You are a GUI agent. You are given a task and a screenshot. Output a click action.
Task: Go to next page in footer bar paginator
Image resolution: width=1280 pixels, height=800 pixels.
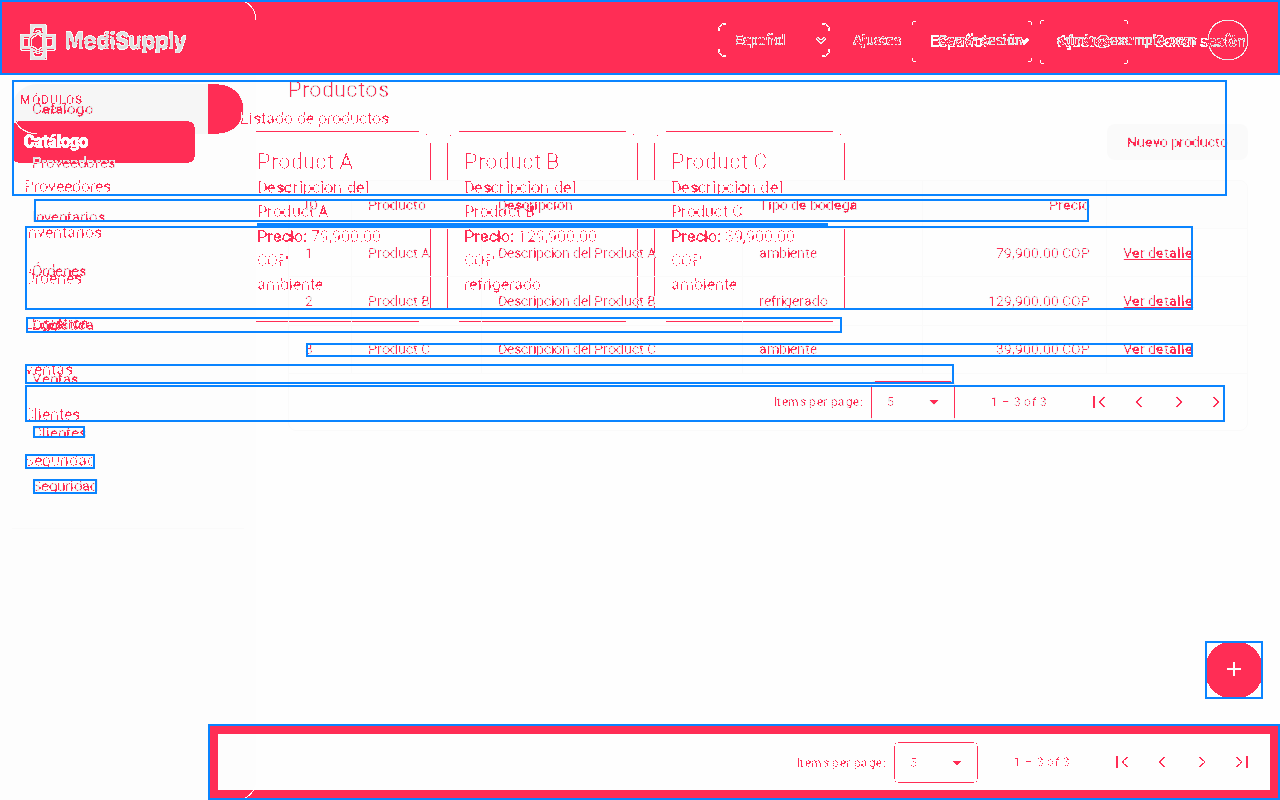click(1202, 762)
